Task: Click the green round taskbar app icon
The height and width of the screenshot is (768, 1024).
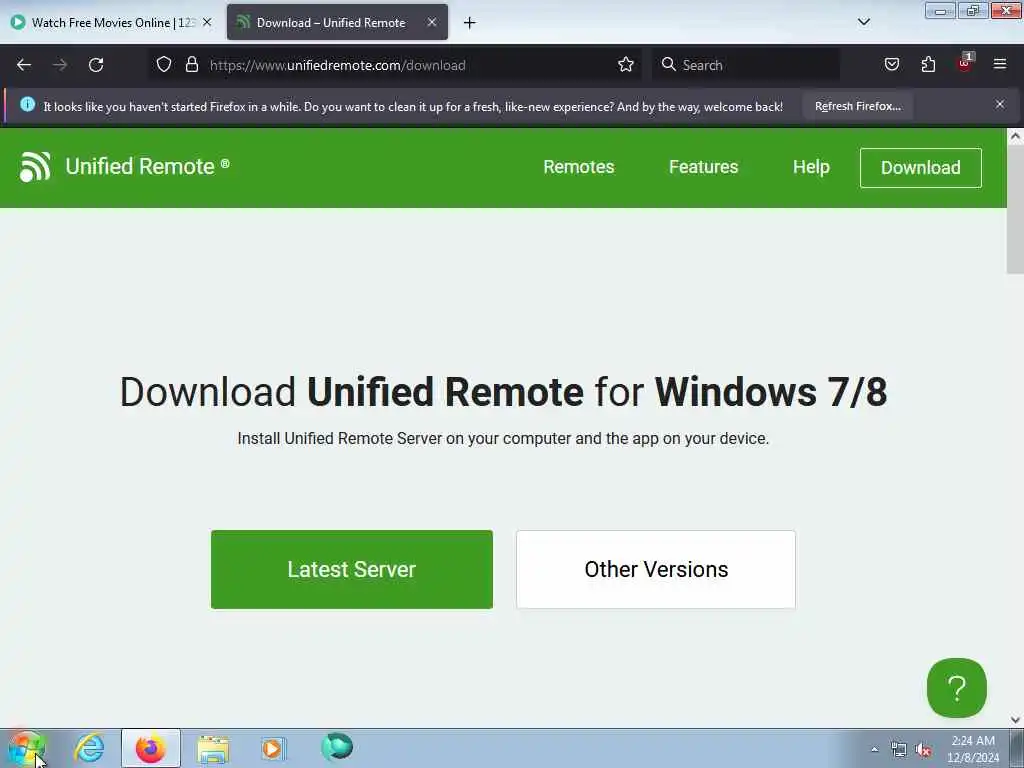Action: tap(337, 747)
